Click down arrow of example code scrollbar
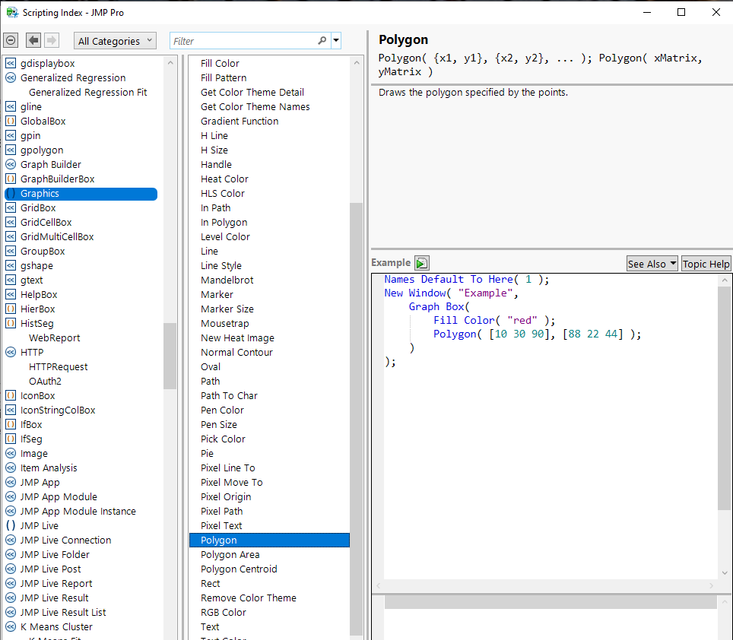The height and width of the screenshot is (640, 733). point(725,573)
